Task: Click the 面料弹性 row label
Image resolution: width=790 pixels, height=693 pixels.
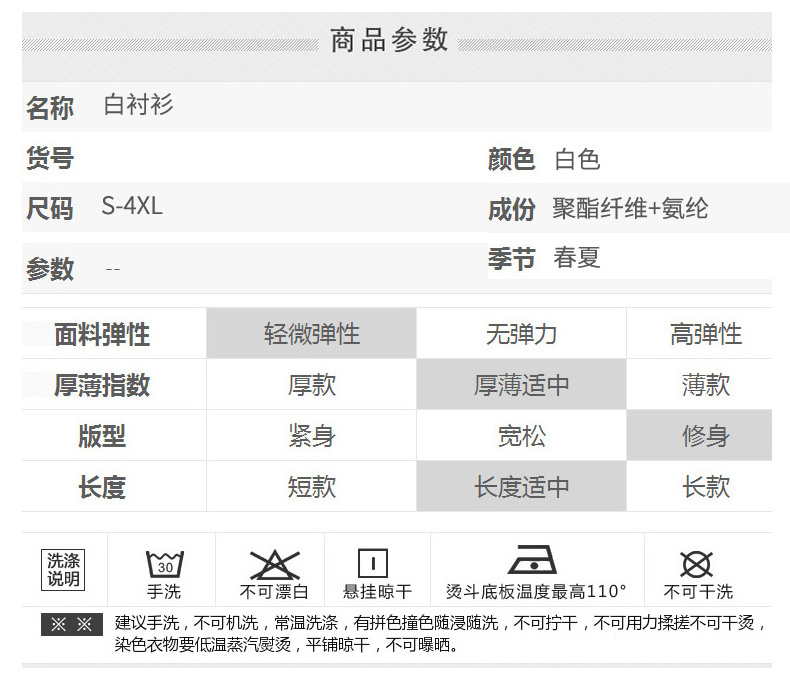Action: pyautogui.click(x=102, y=334)
